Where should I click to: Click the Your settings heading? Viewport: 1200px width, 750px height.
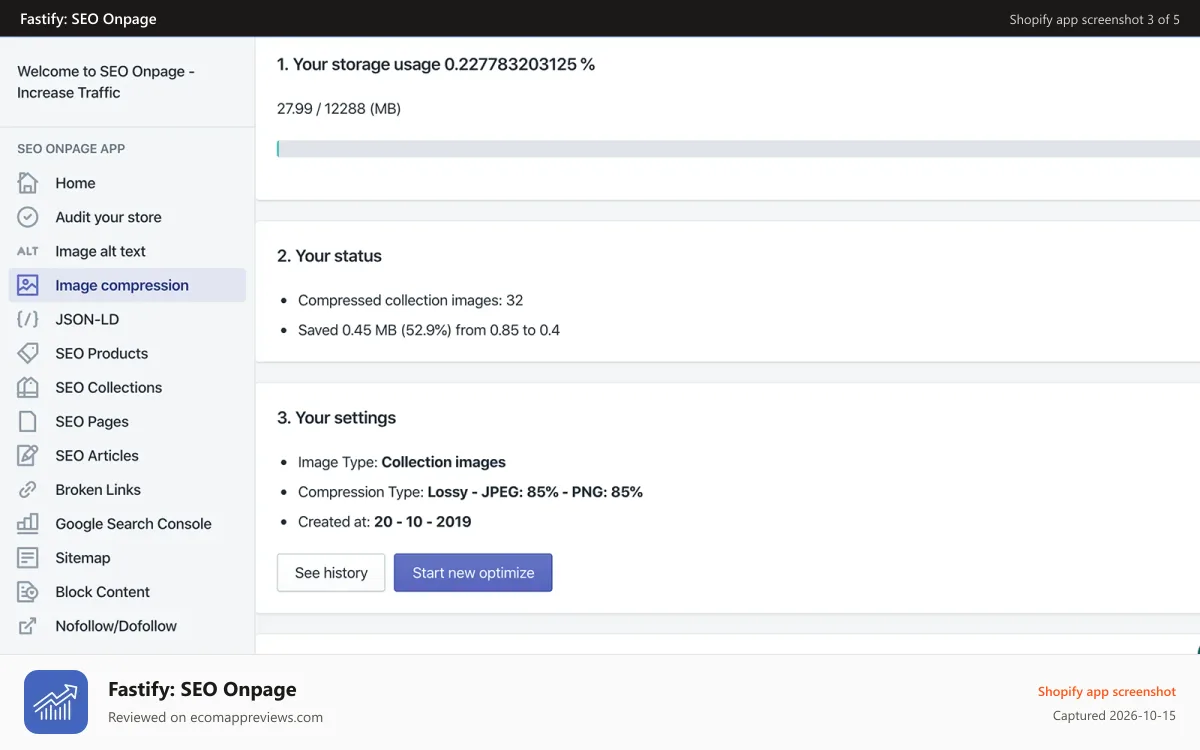tap(336, 418)
